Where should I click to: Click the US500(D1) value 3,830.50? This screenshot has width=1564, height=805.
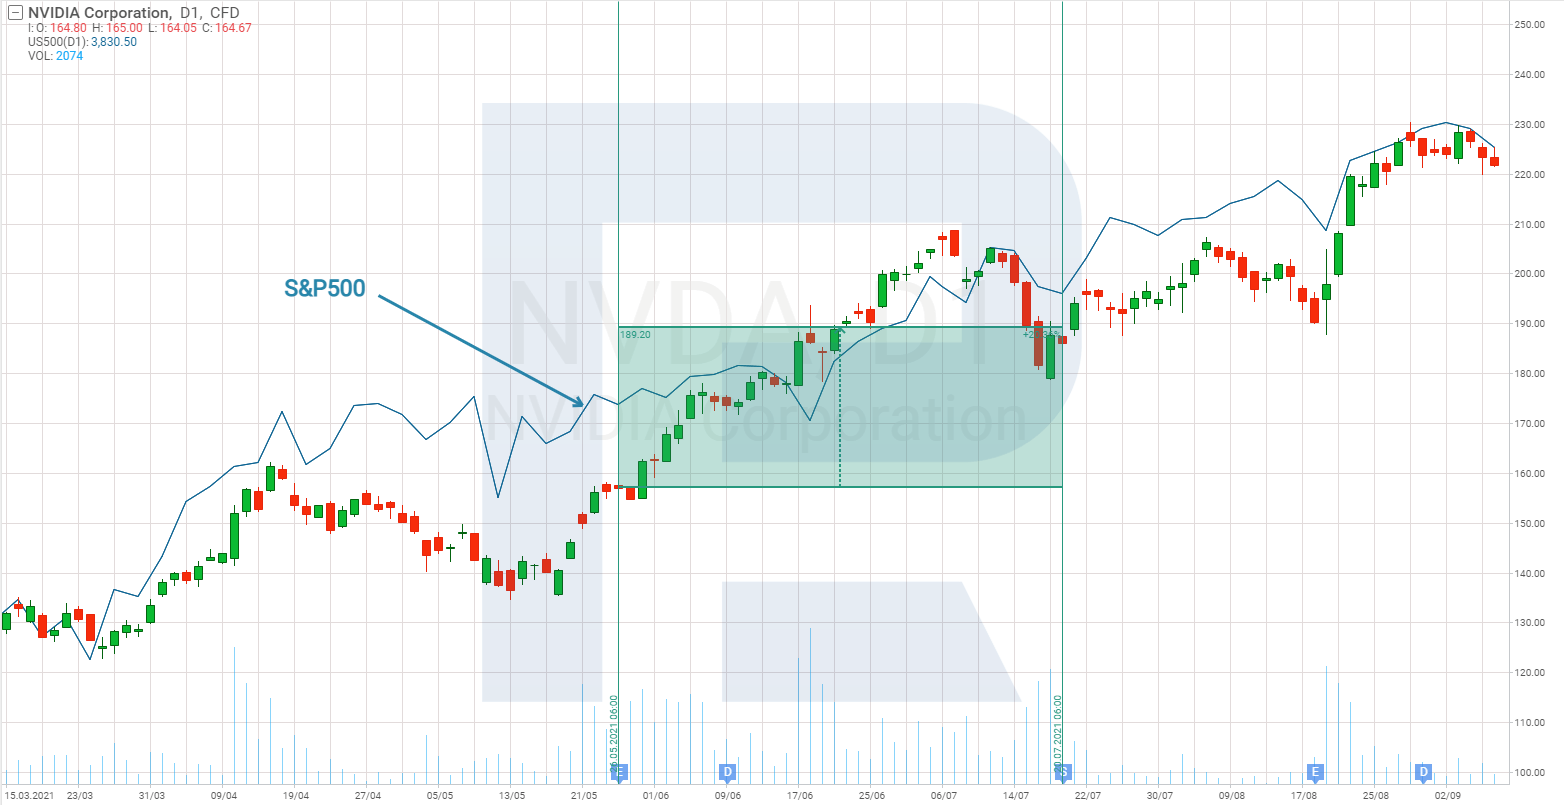tap(114, 42)
